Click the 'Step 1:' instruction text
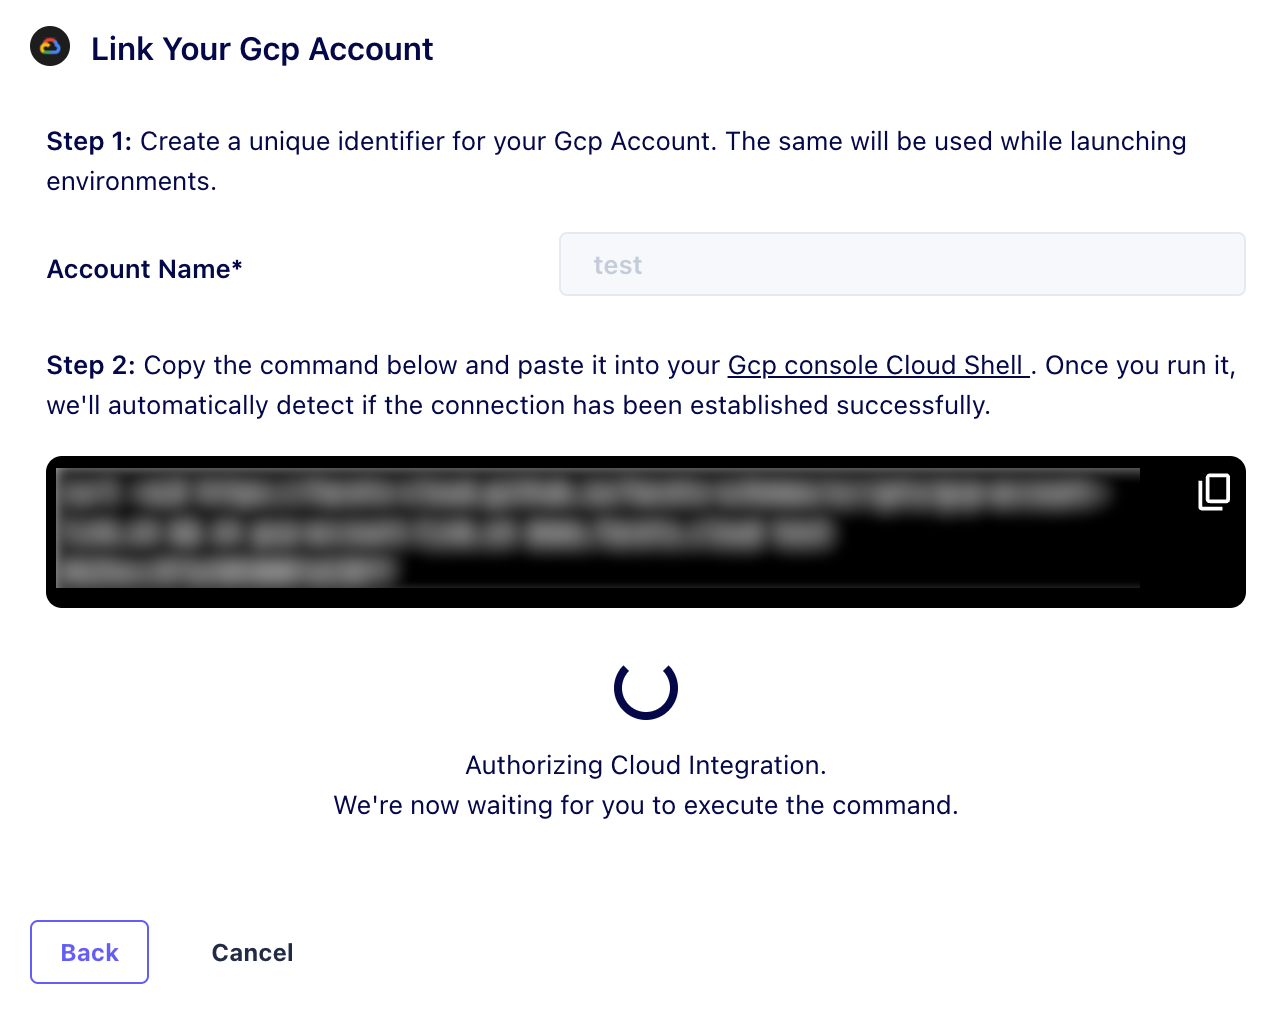The image size is (1284, 1012). (616, 161)
